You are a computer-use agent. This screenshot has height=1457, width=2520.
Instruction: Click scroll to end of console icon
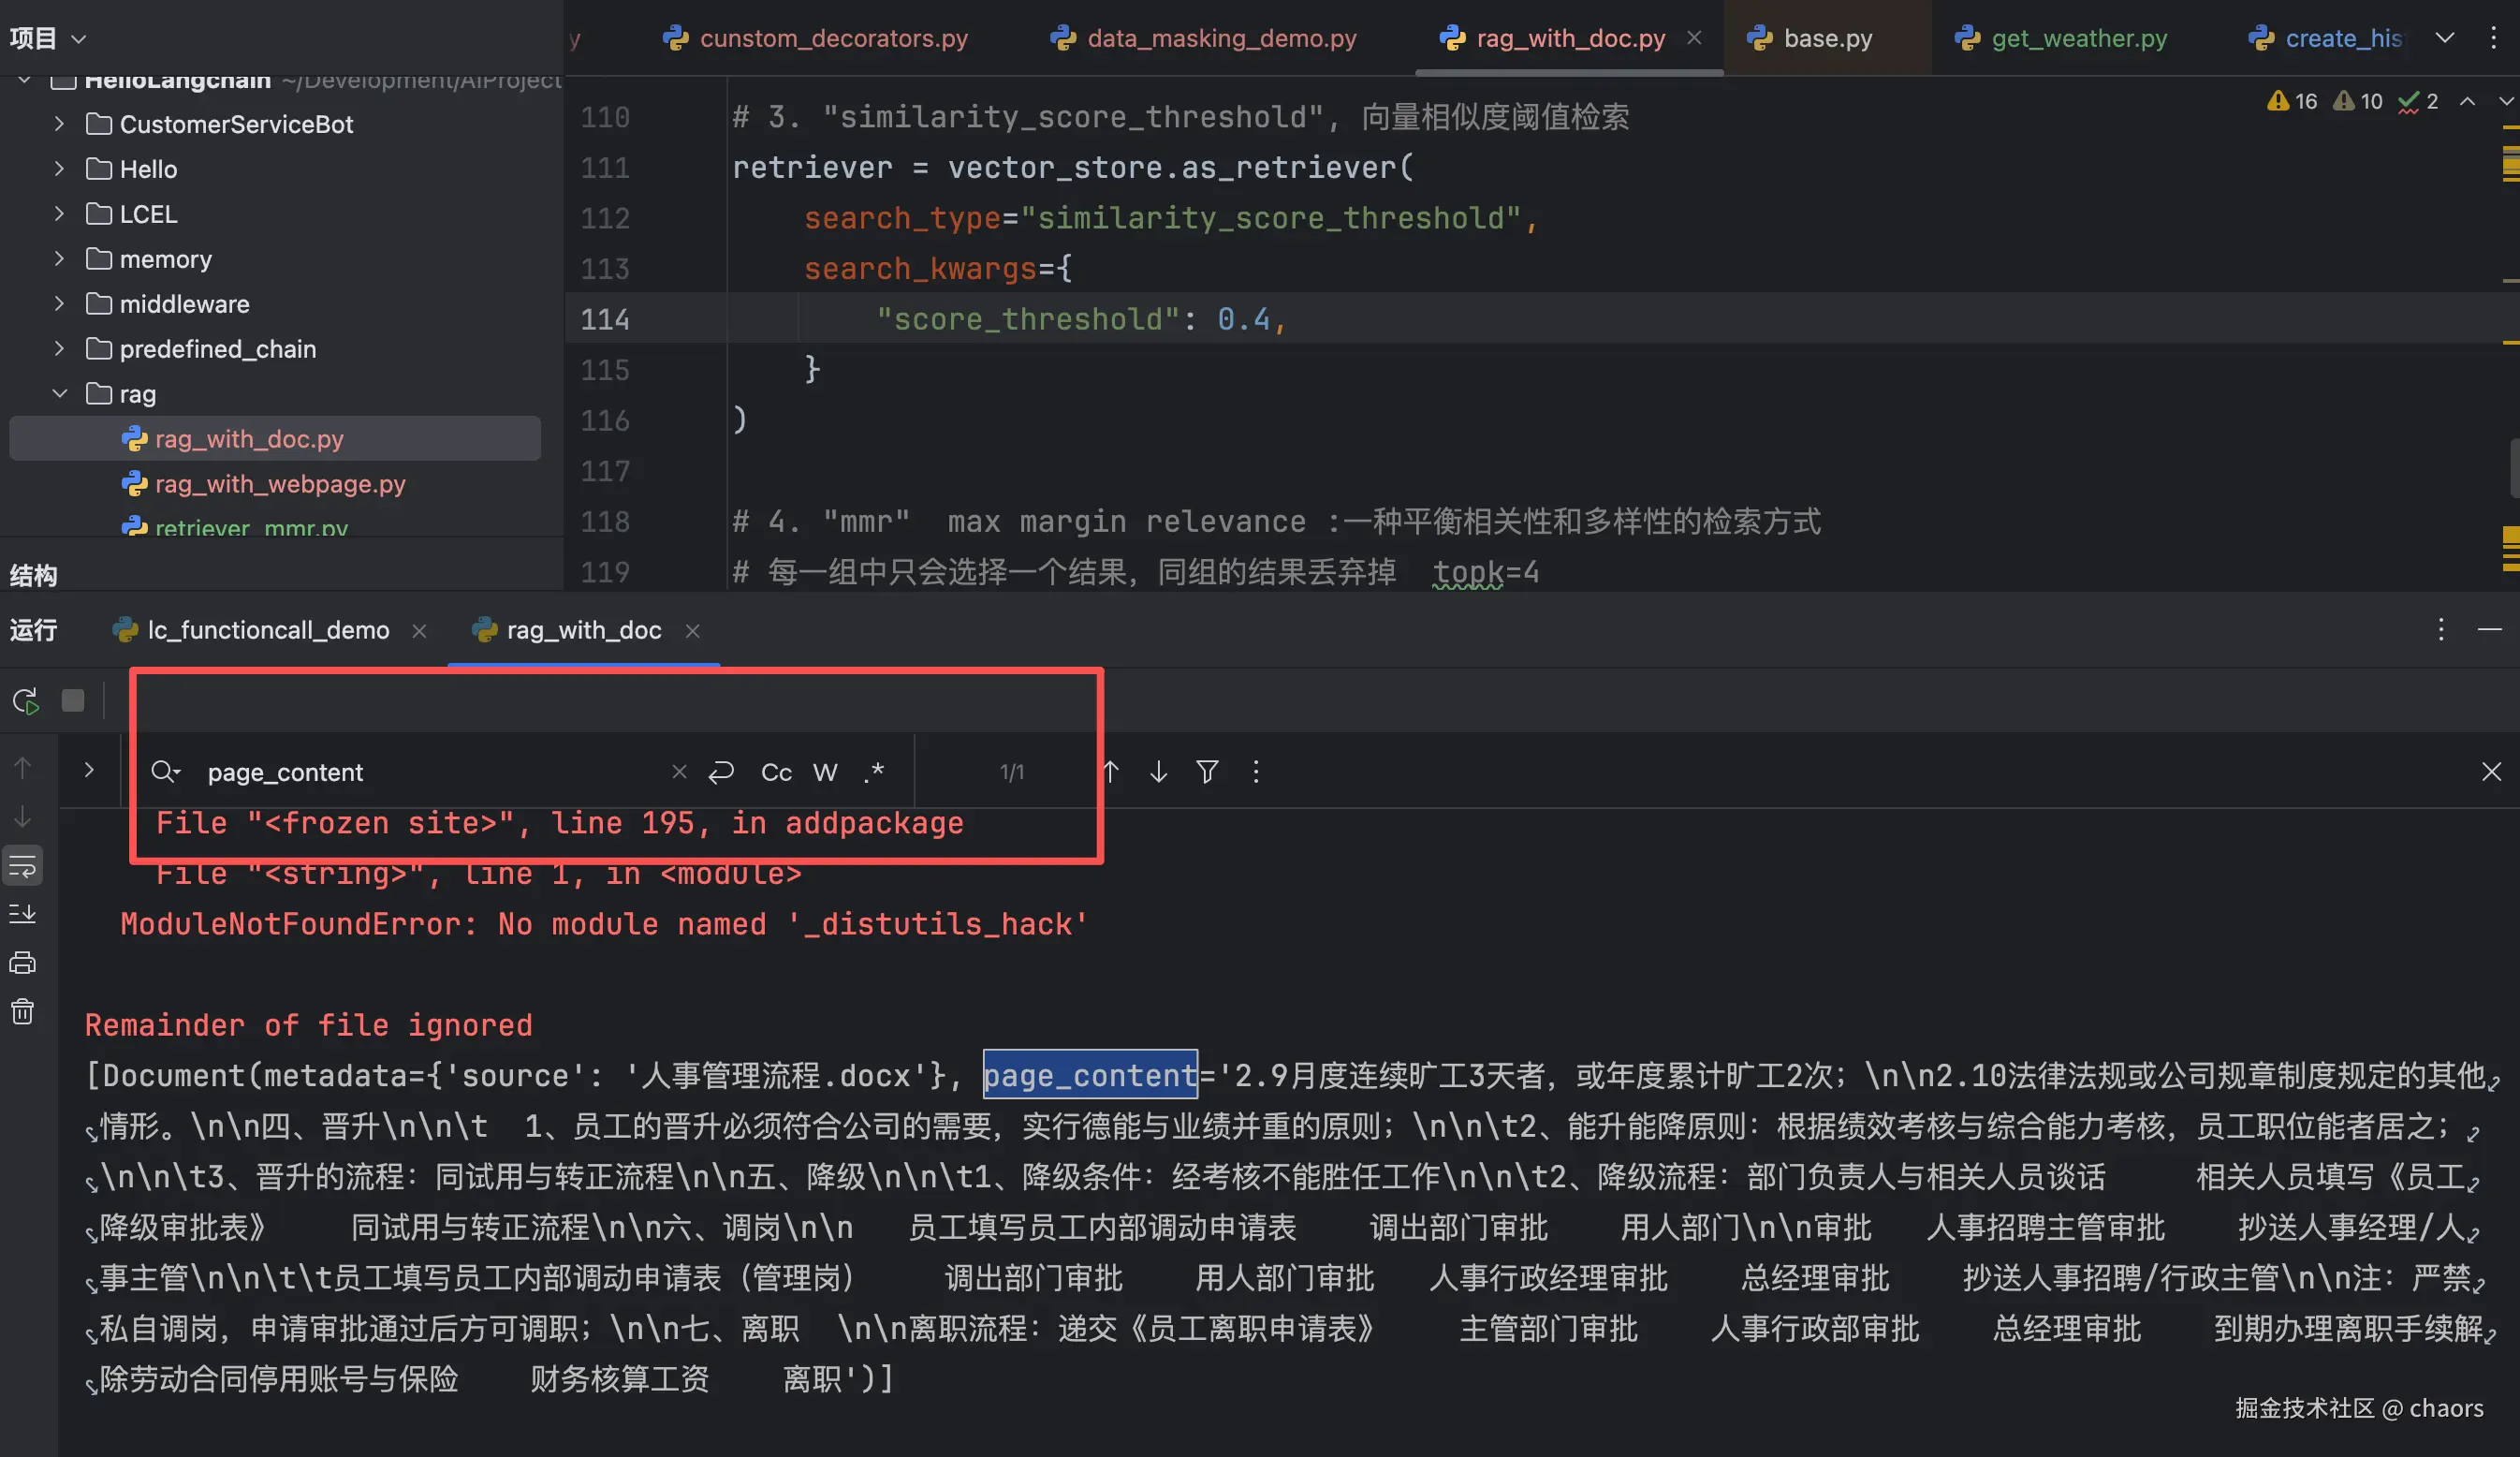[22, 914]
